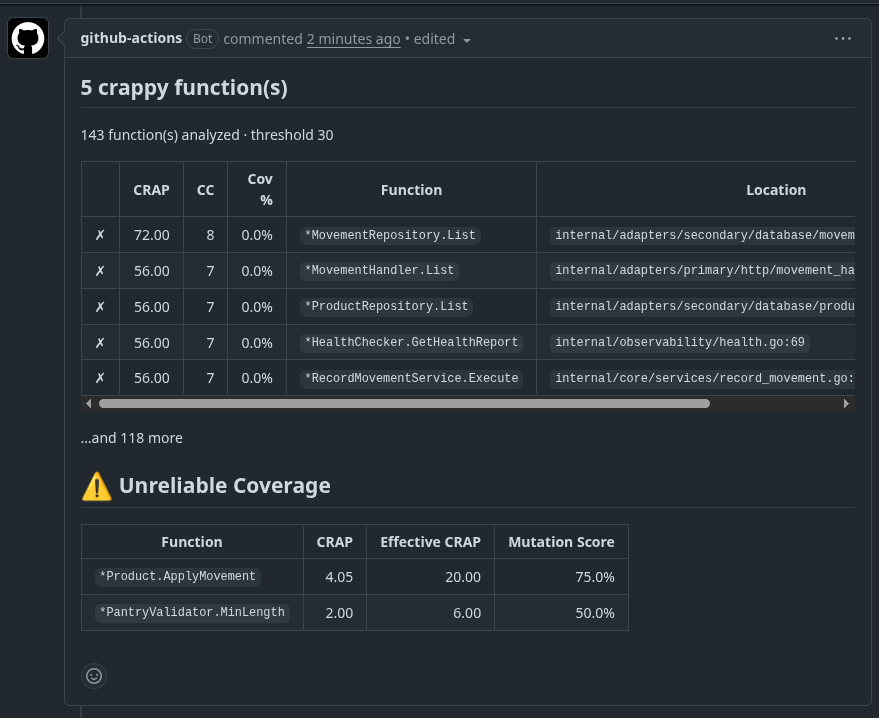
Task: Click the horizontal scrollbar thumb
Action: pyautogui.click(x=404, y=404)
